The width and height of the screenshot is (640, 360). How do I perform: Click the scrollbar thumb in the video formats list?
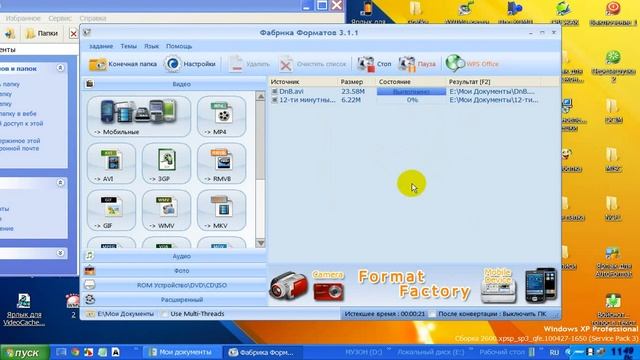coord(260,141)
